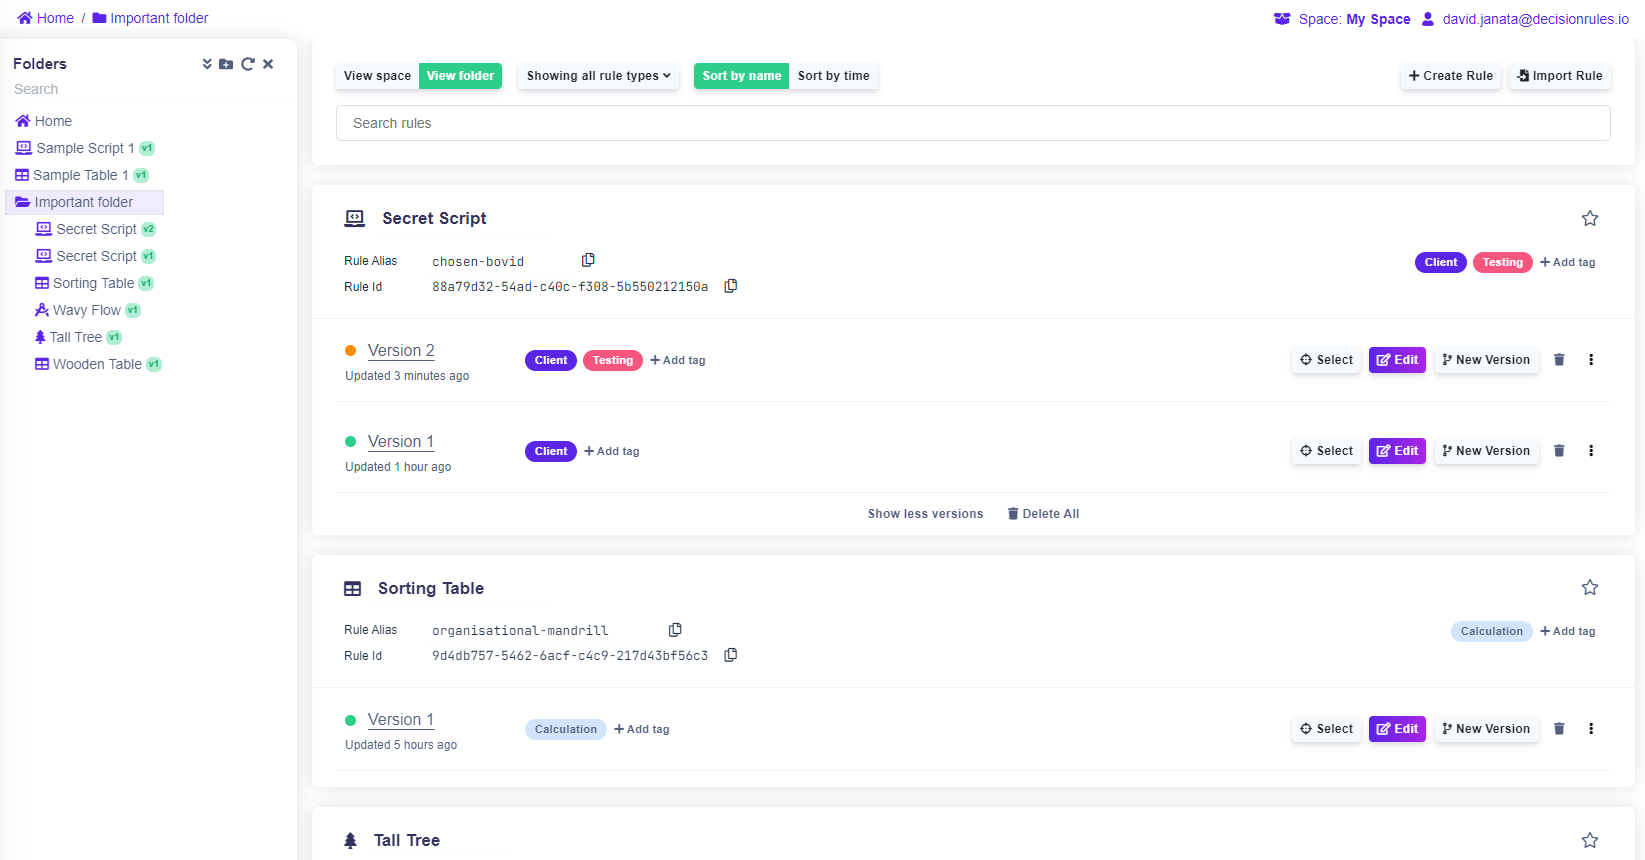Copy the alias organisational-mandrill
The width and height of the screenshot is (1645, 860).
pos(675,630)
